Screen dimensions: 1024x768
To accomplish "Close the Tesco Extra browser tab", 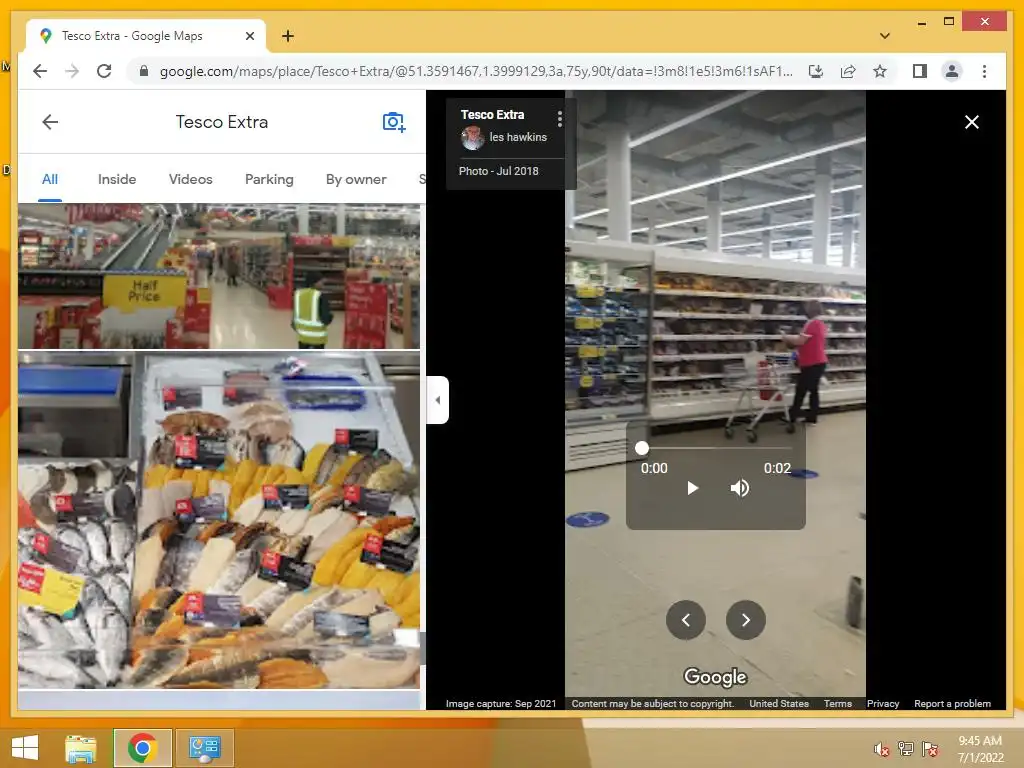I will [249, 36].
